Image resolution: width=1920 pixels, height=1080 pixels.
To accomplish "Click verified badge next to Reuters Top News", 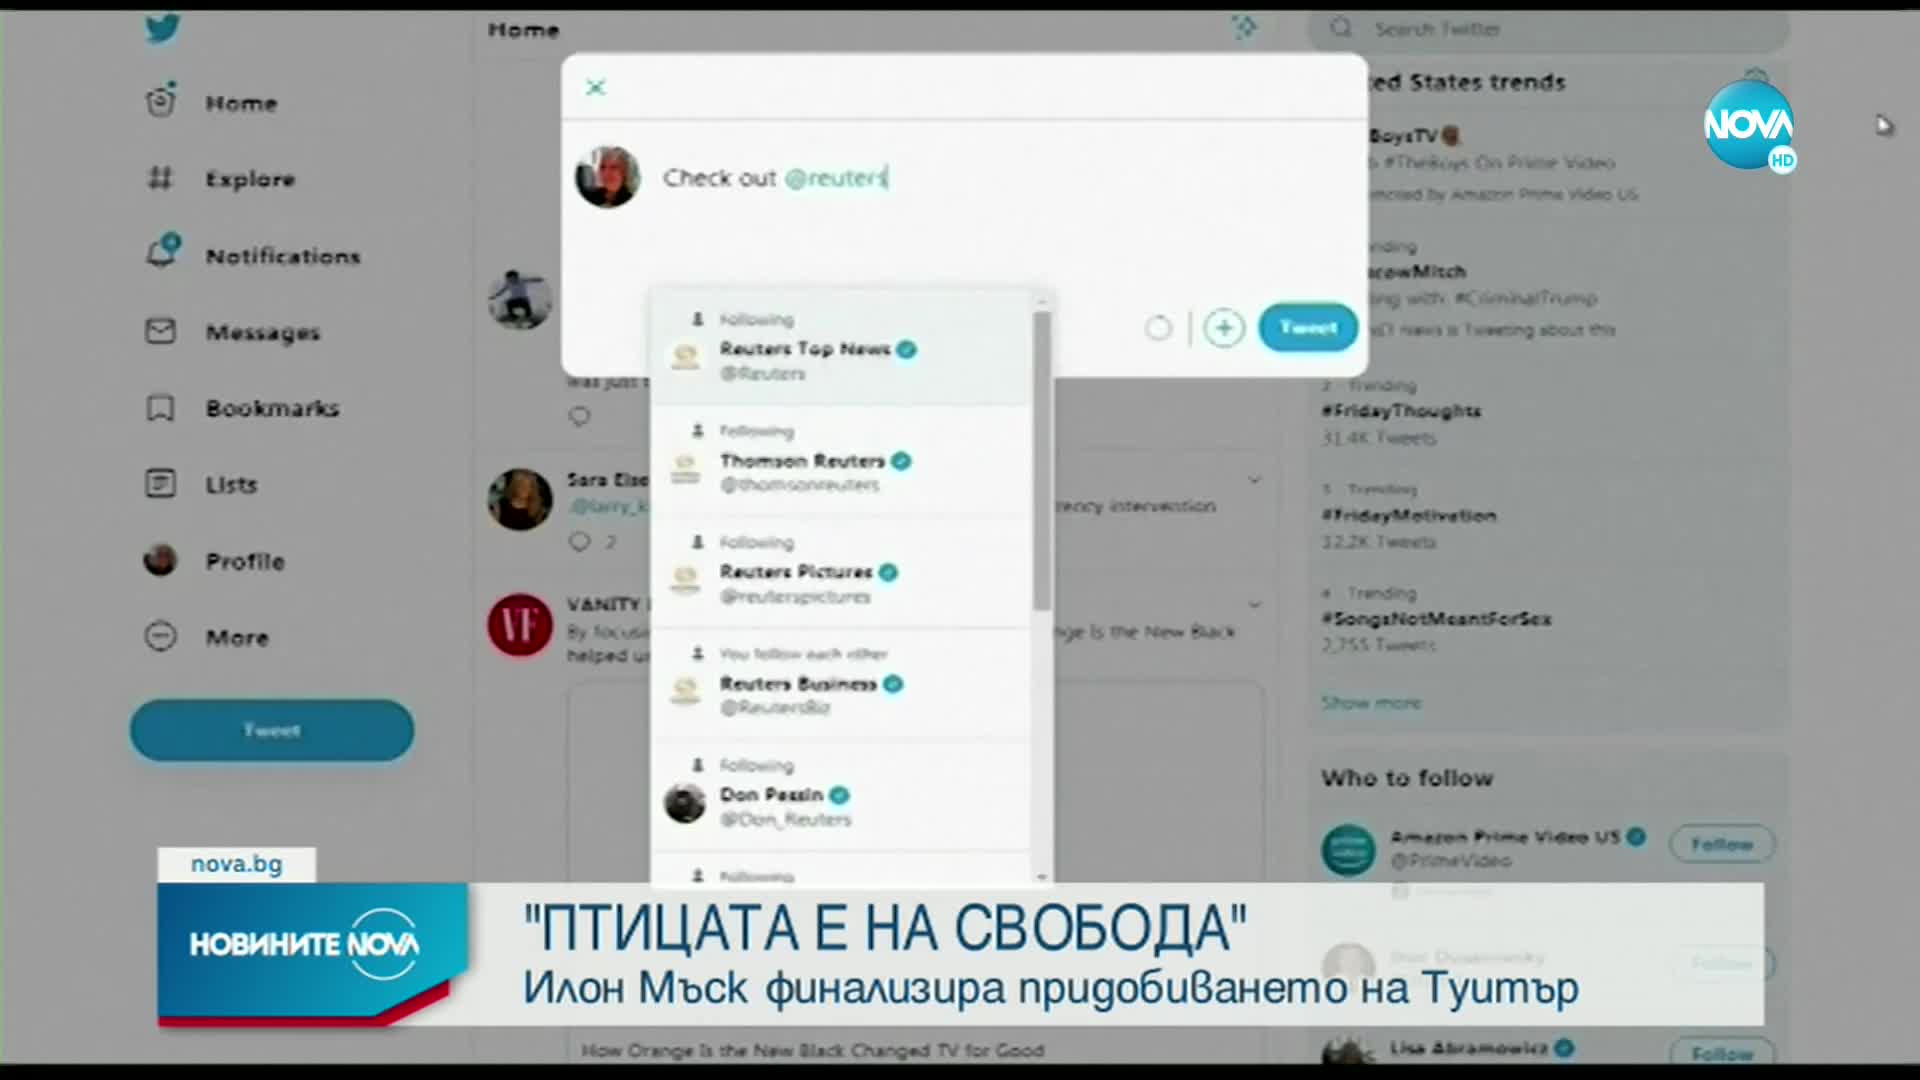I will [x=906, y=349].
